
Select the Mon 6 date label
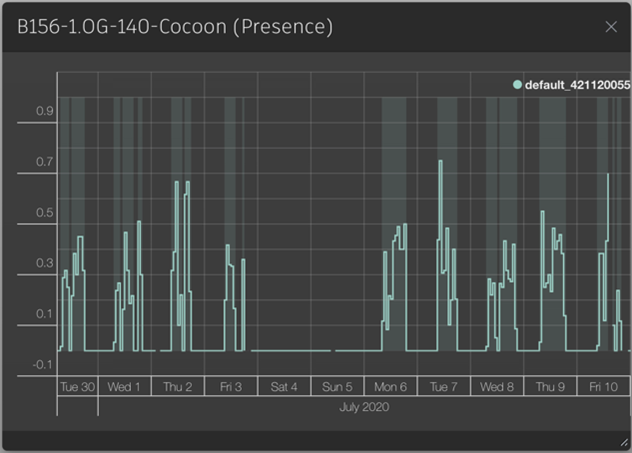pyautogui.click(x=390, y=387)
